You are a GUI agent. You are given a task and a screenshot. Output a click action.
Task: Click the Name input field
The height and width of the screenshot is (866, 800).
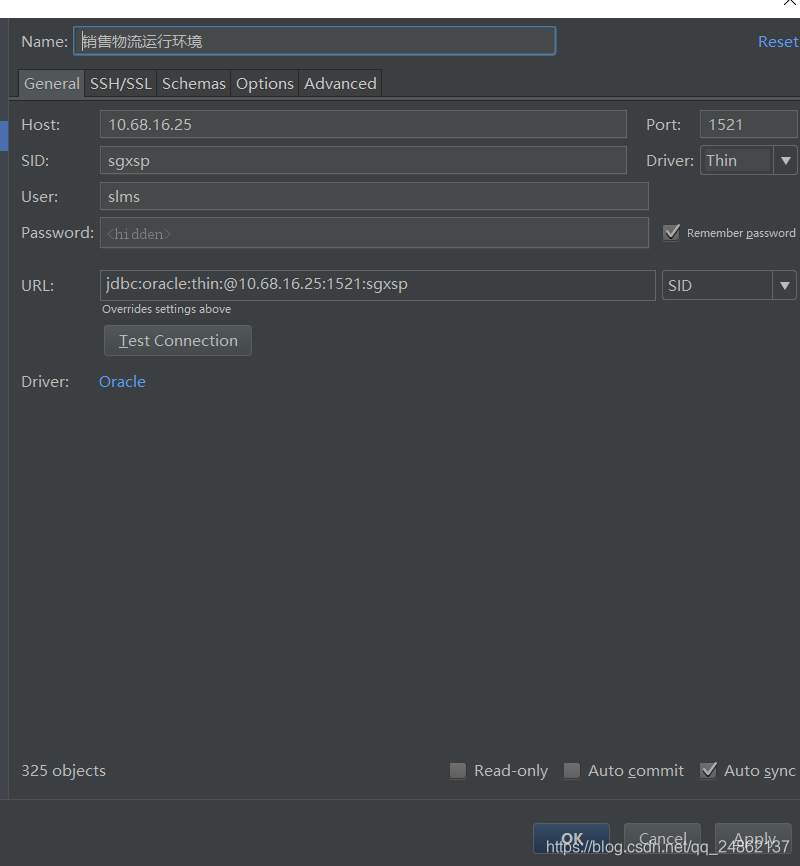[314, 41]
